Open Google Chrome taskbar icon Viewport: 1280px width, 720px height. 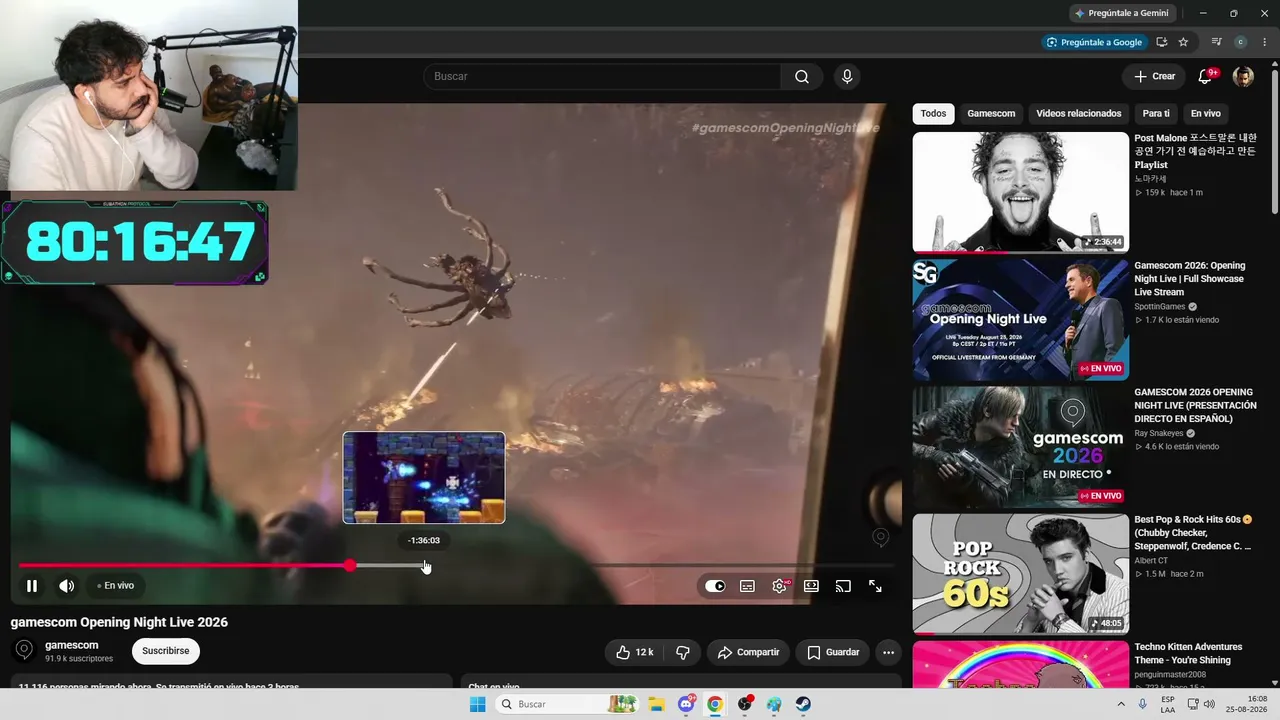[715, 704]
